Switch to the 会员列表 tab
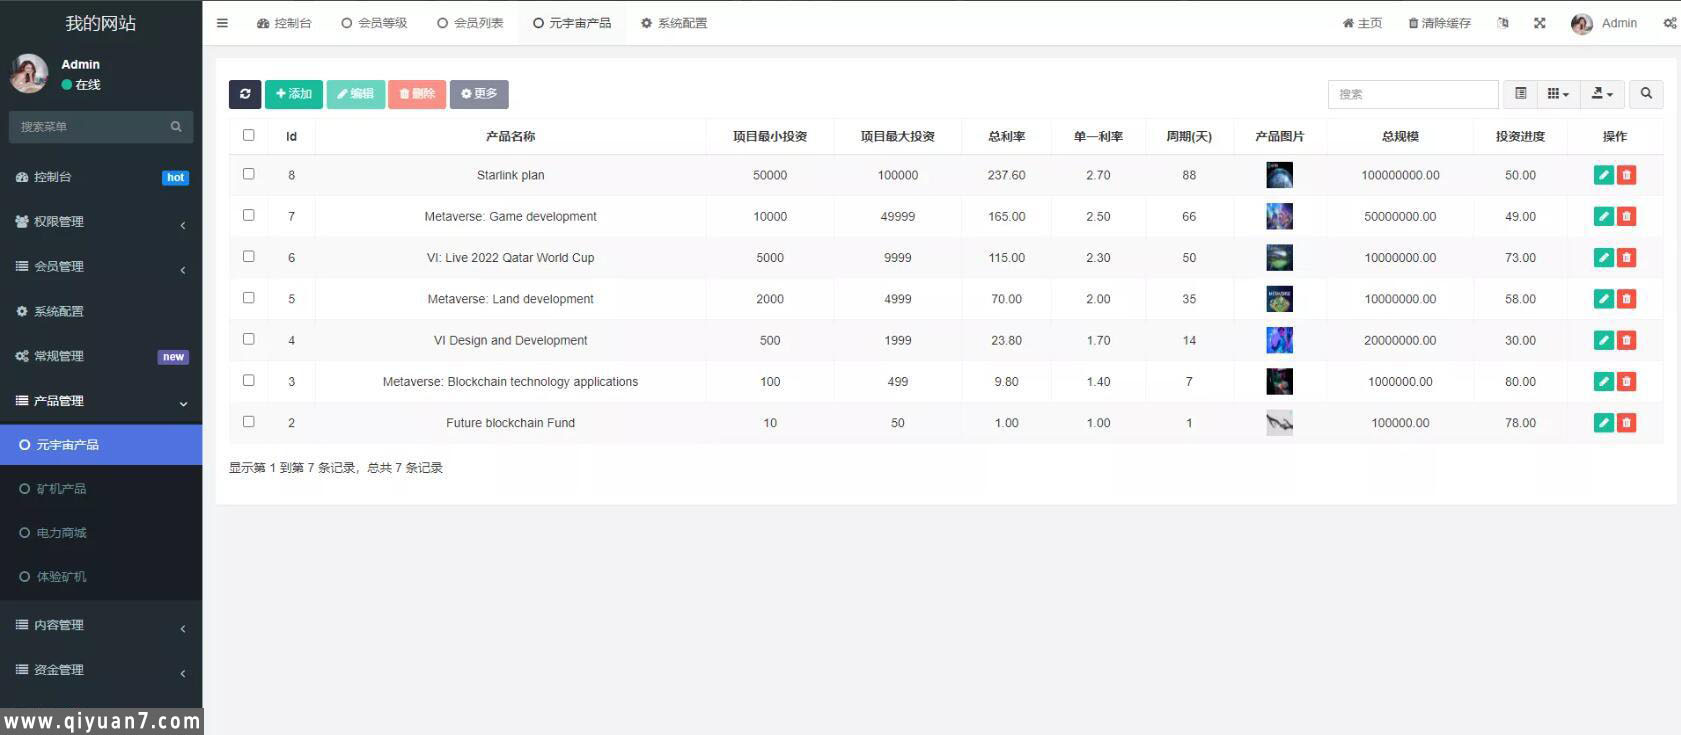This screenshot has height=735, width=1681. point(470,23)
